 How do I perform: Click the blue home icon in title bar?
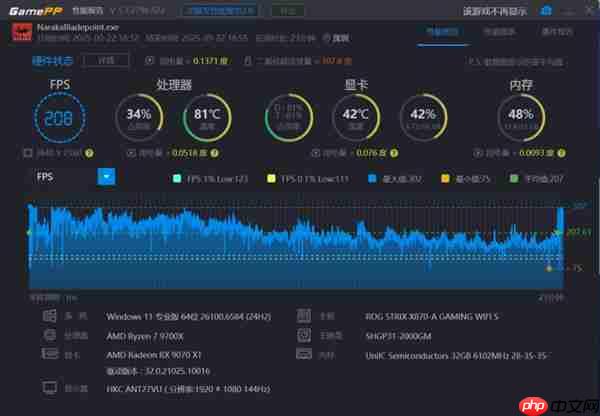546,10
